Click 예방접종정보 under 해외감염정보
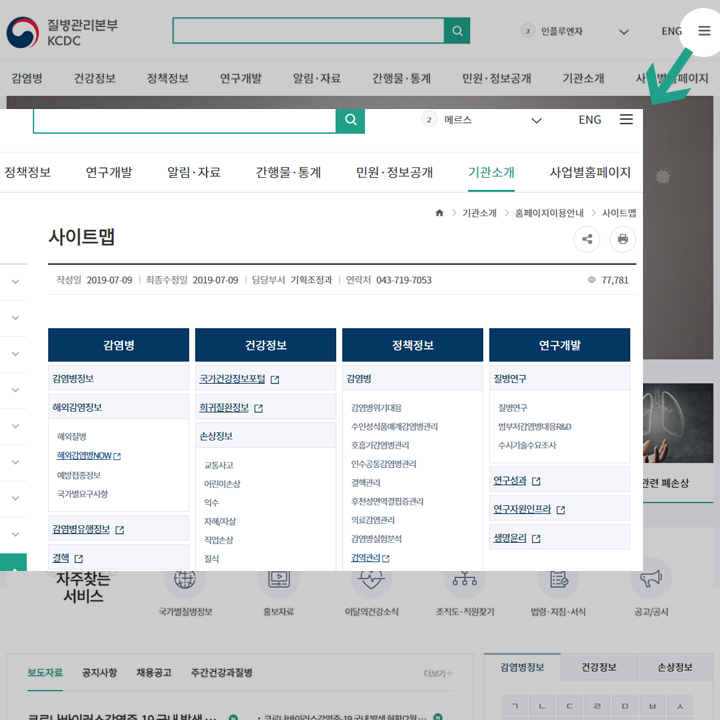The width and height of the screenshot is (720, 720). coord(79,475)
